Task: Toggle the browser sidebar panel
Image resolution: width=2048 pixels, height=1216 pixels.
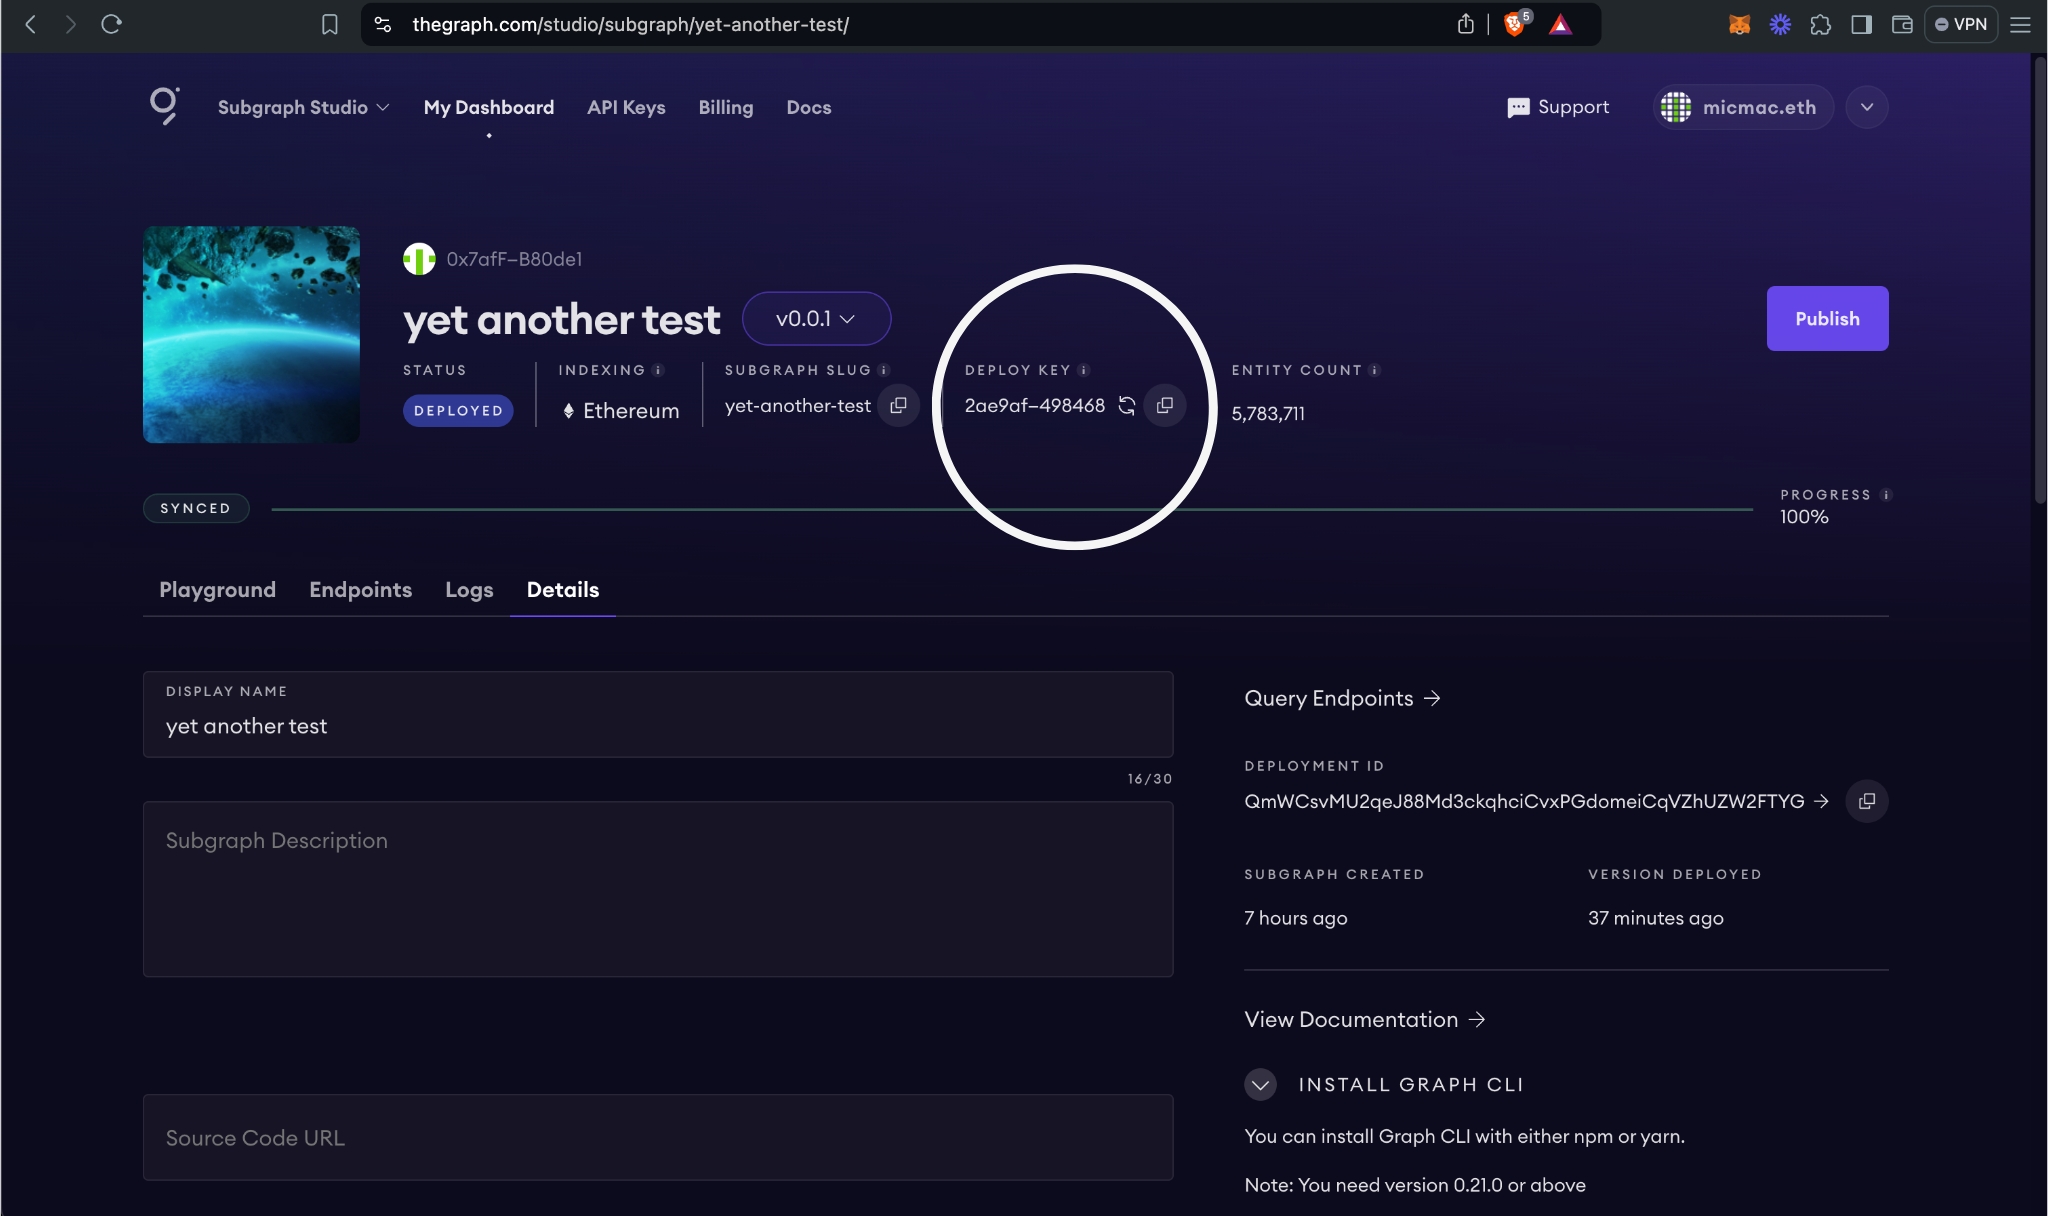Action: click(1861, 24)
